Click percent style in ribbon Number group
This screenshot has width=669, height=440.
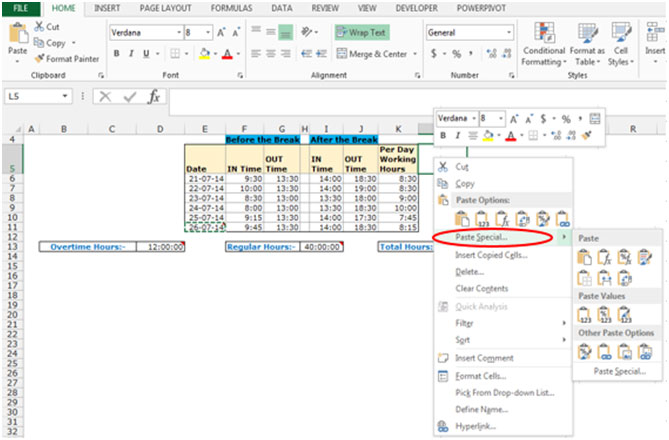click(457, 54)
